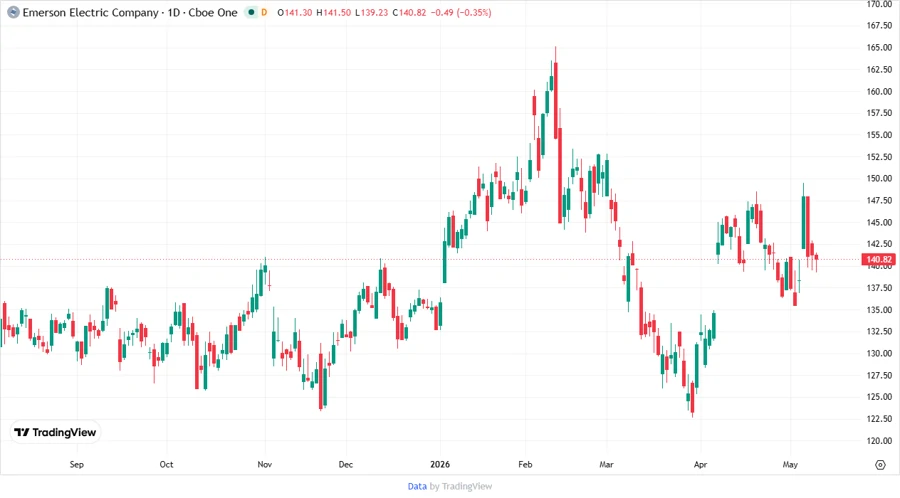Click the 165.00 price axis label

tap(879, 48)
